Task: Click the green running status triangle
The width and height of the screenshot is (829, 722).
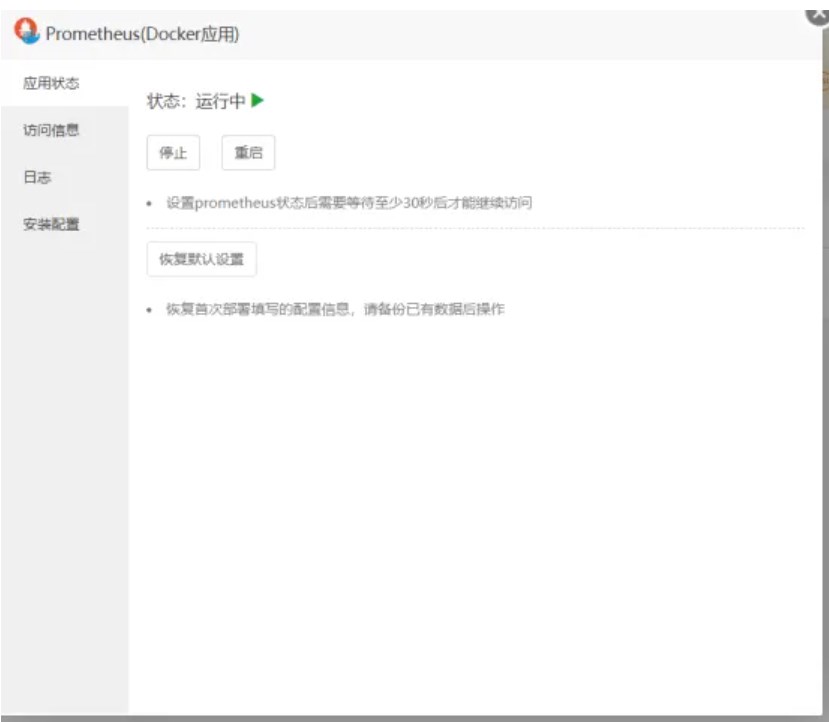Action: coord(258,100)
